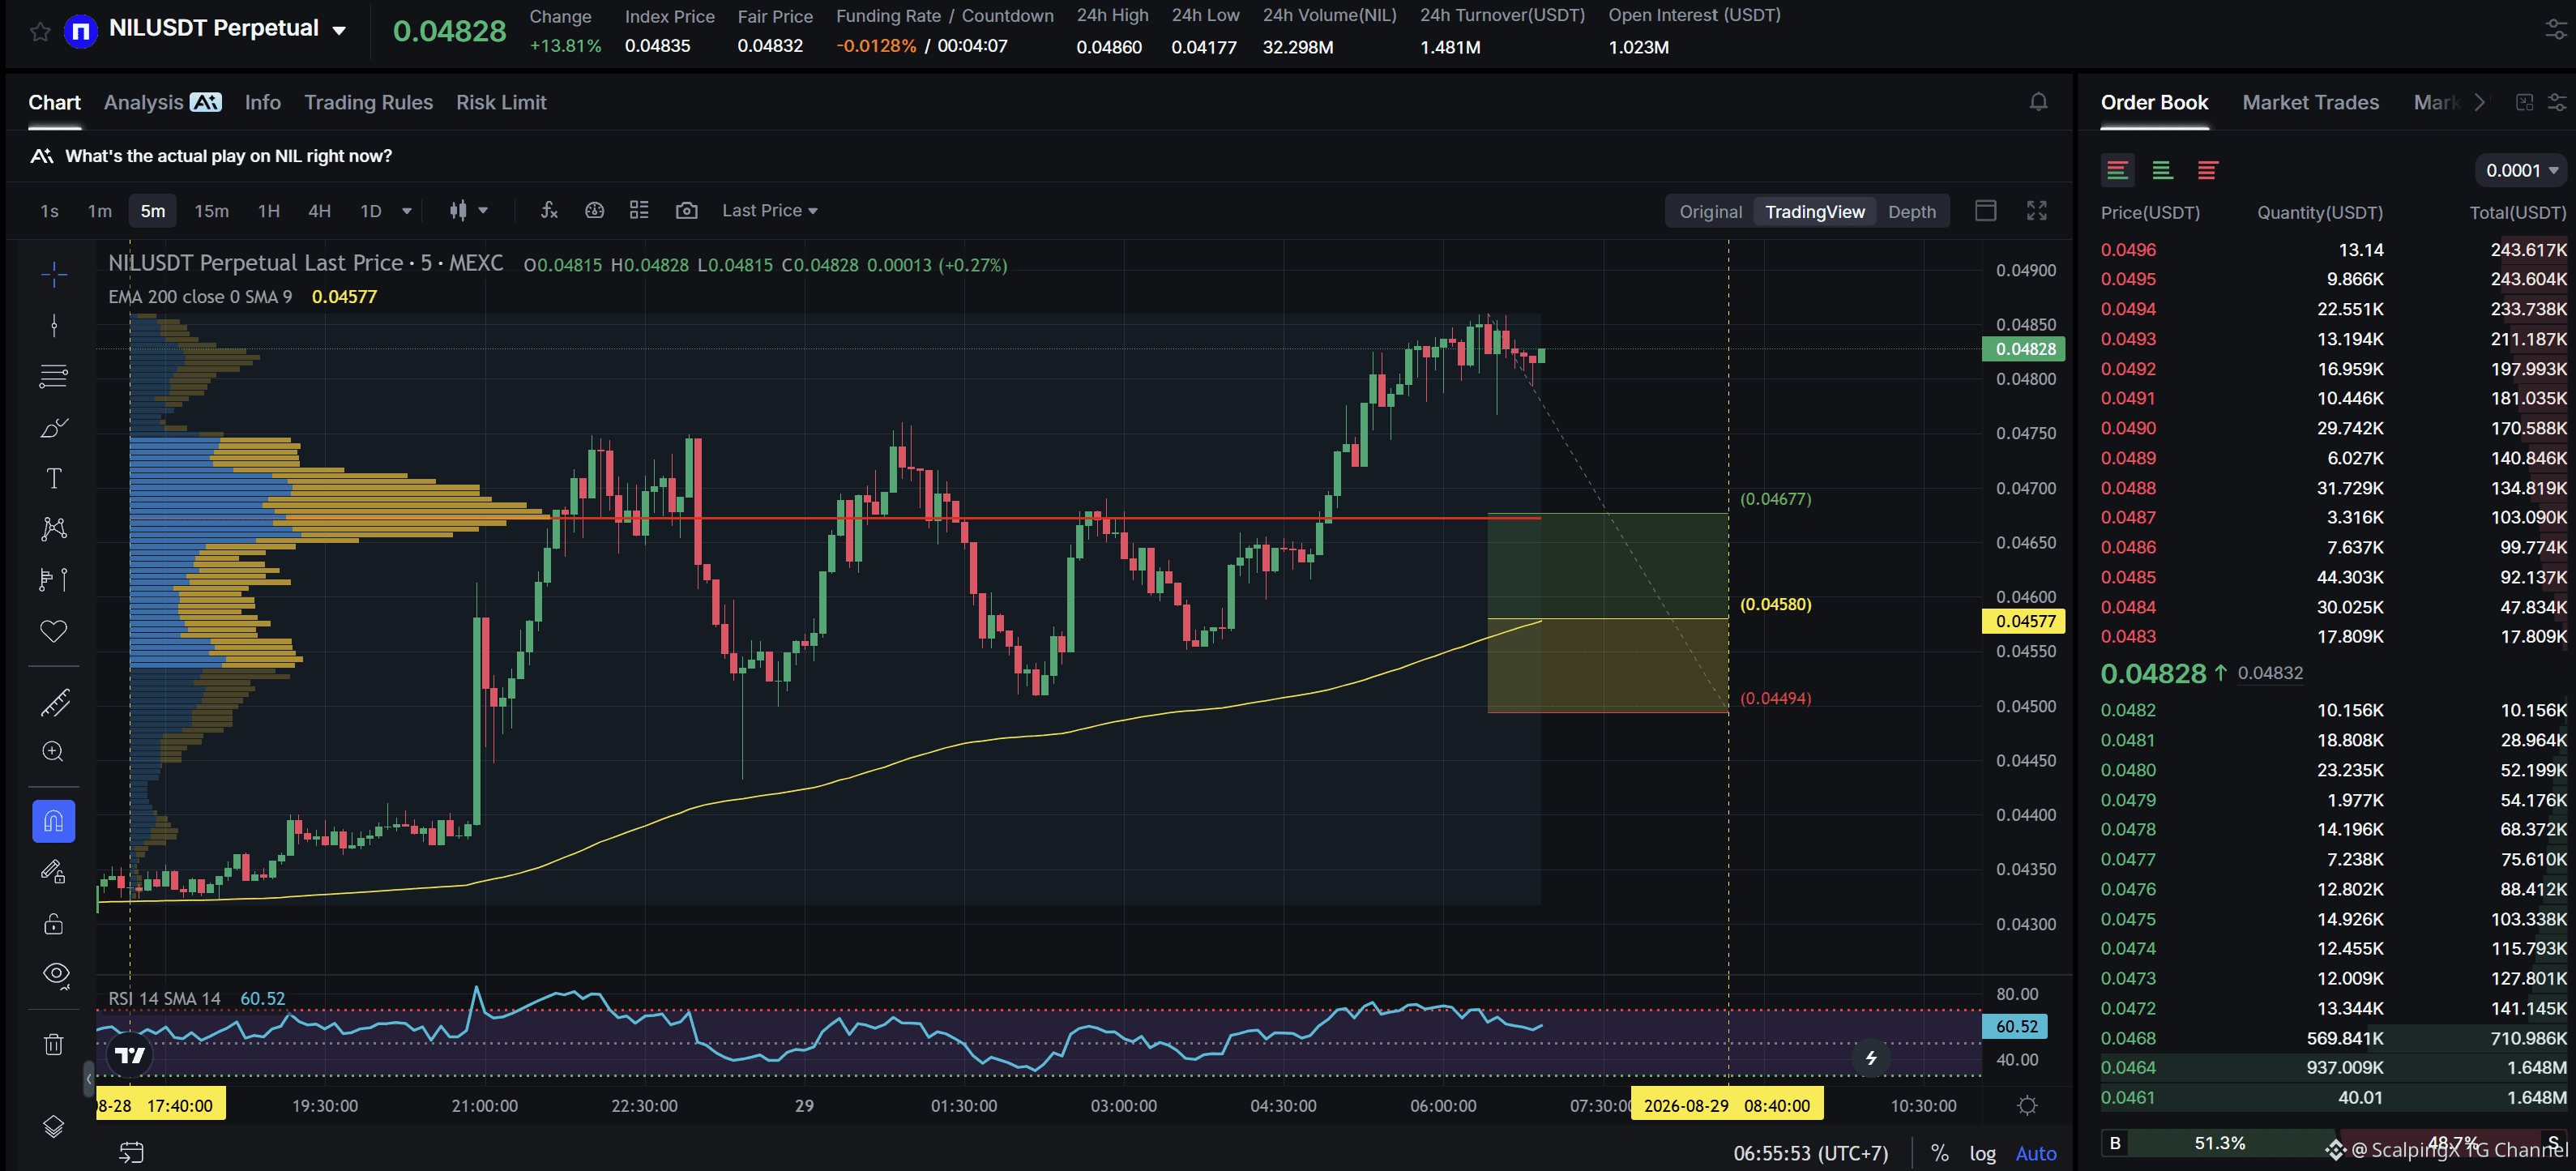Viewport: 2576px width, 1171px height.
Task: Switch chart to Depth view
Action: click(1911, 211)
